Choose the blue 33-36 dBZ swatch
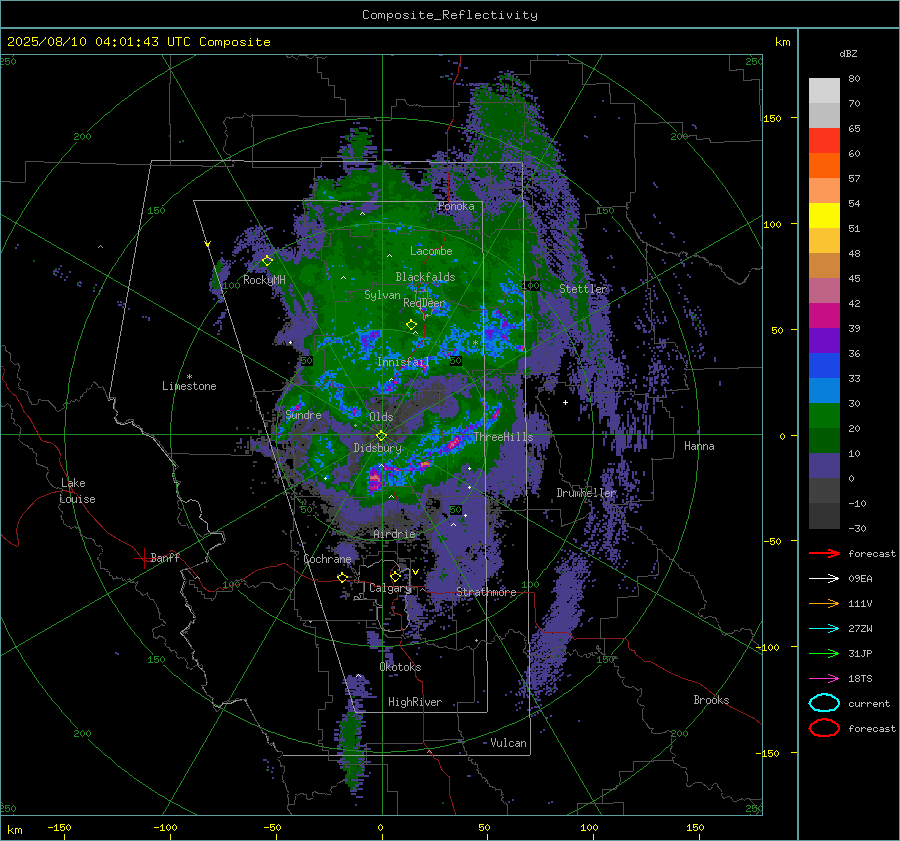Screen dimensions: 900x841 [824, 366]
